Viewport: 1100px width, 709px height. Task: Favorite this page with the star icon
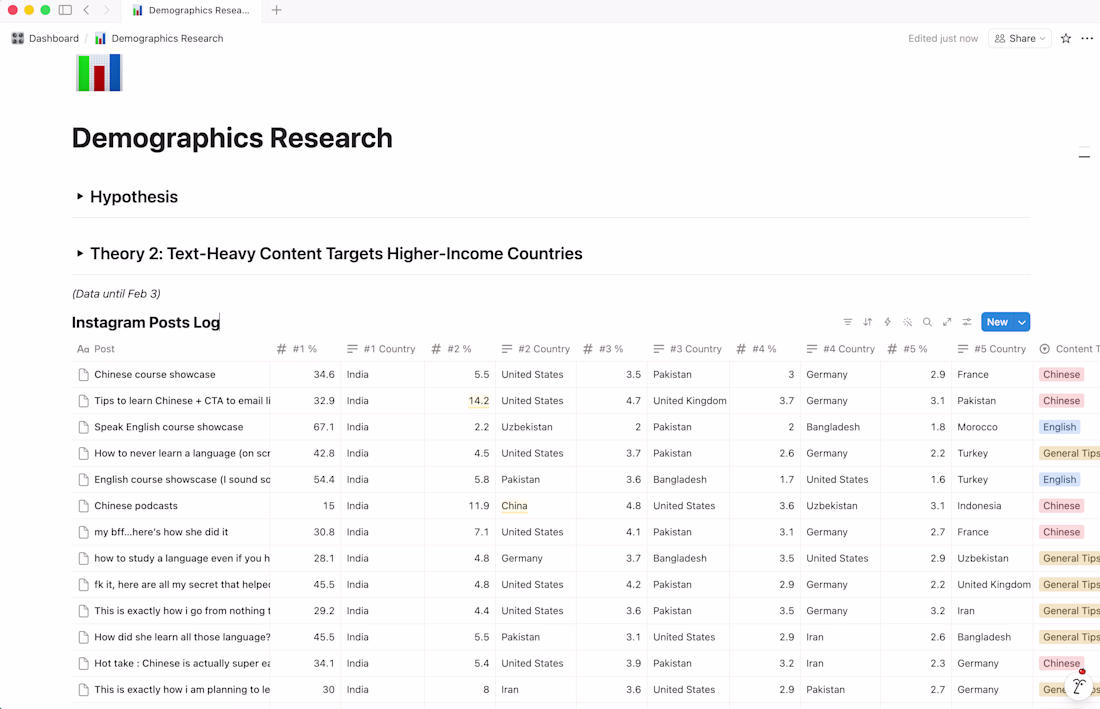point(1066,39)
